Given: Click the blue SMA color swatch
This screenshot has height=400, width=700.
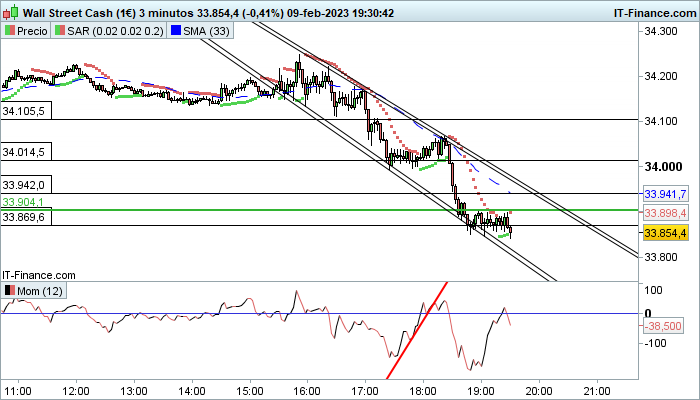Looking at the screenshot, I should [176, 31].
